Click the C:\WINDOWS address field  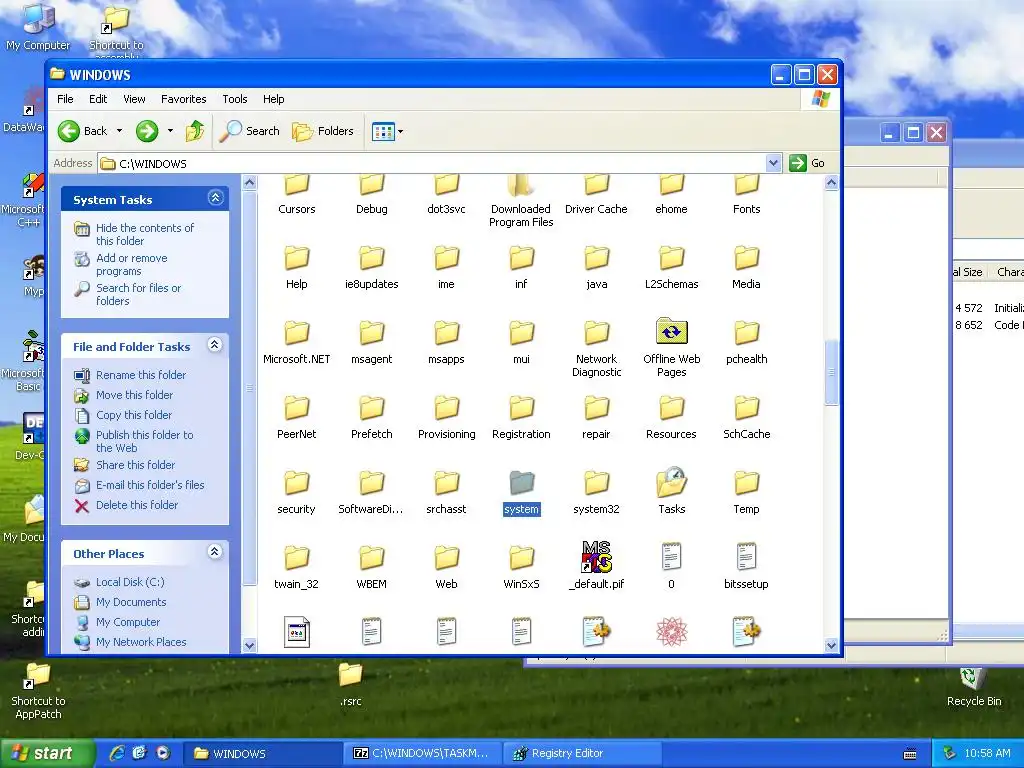(x=432, y=163)
